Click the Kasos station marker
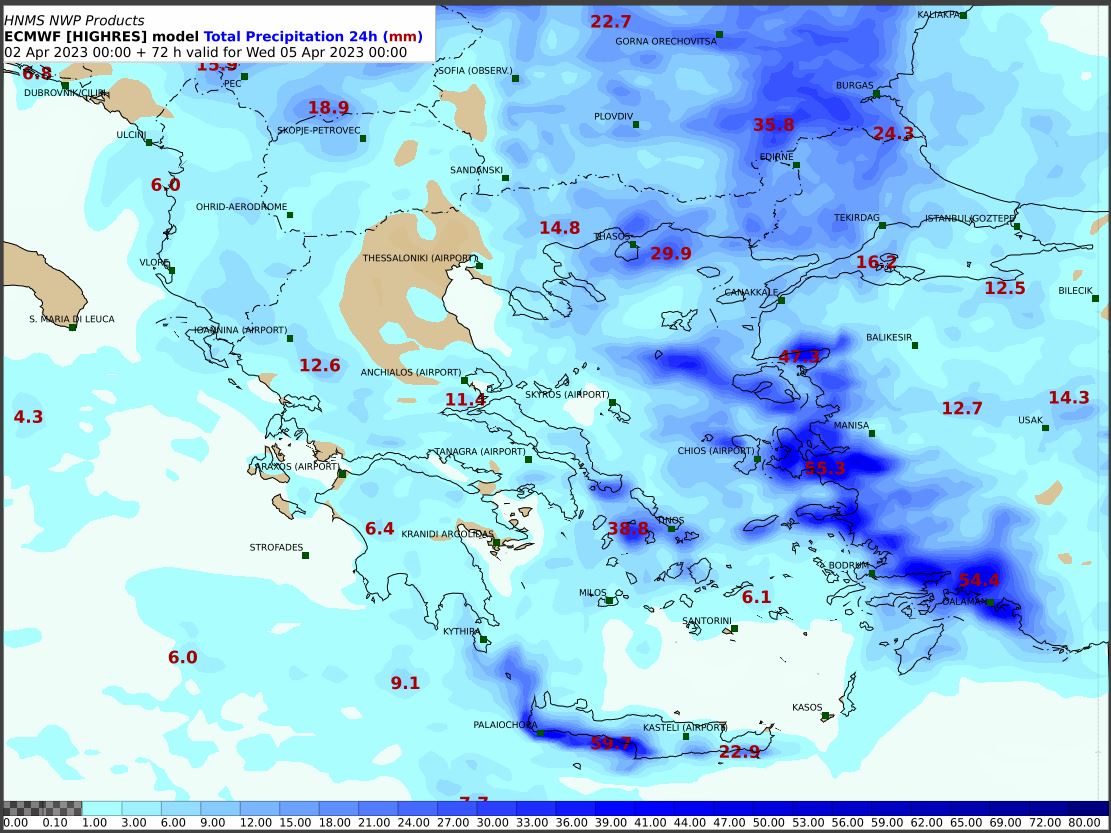 [825, 716]
